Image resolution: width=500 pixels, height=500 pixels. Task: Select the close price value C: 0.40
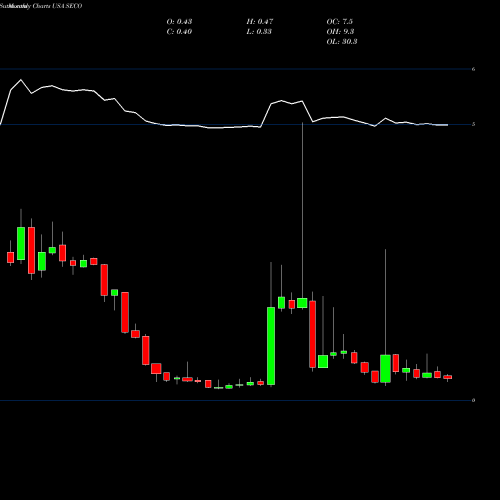(x=179, y=32)
